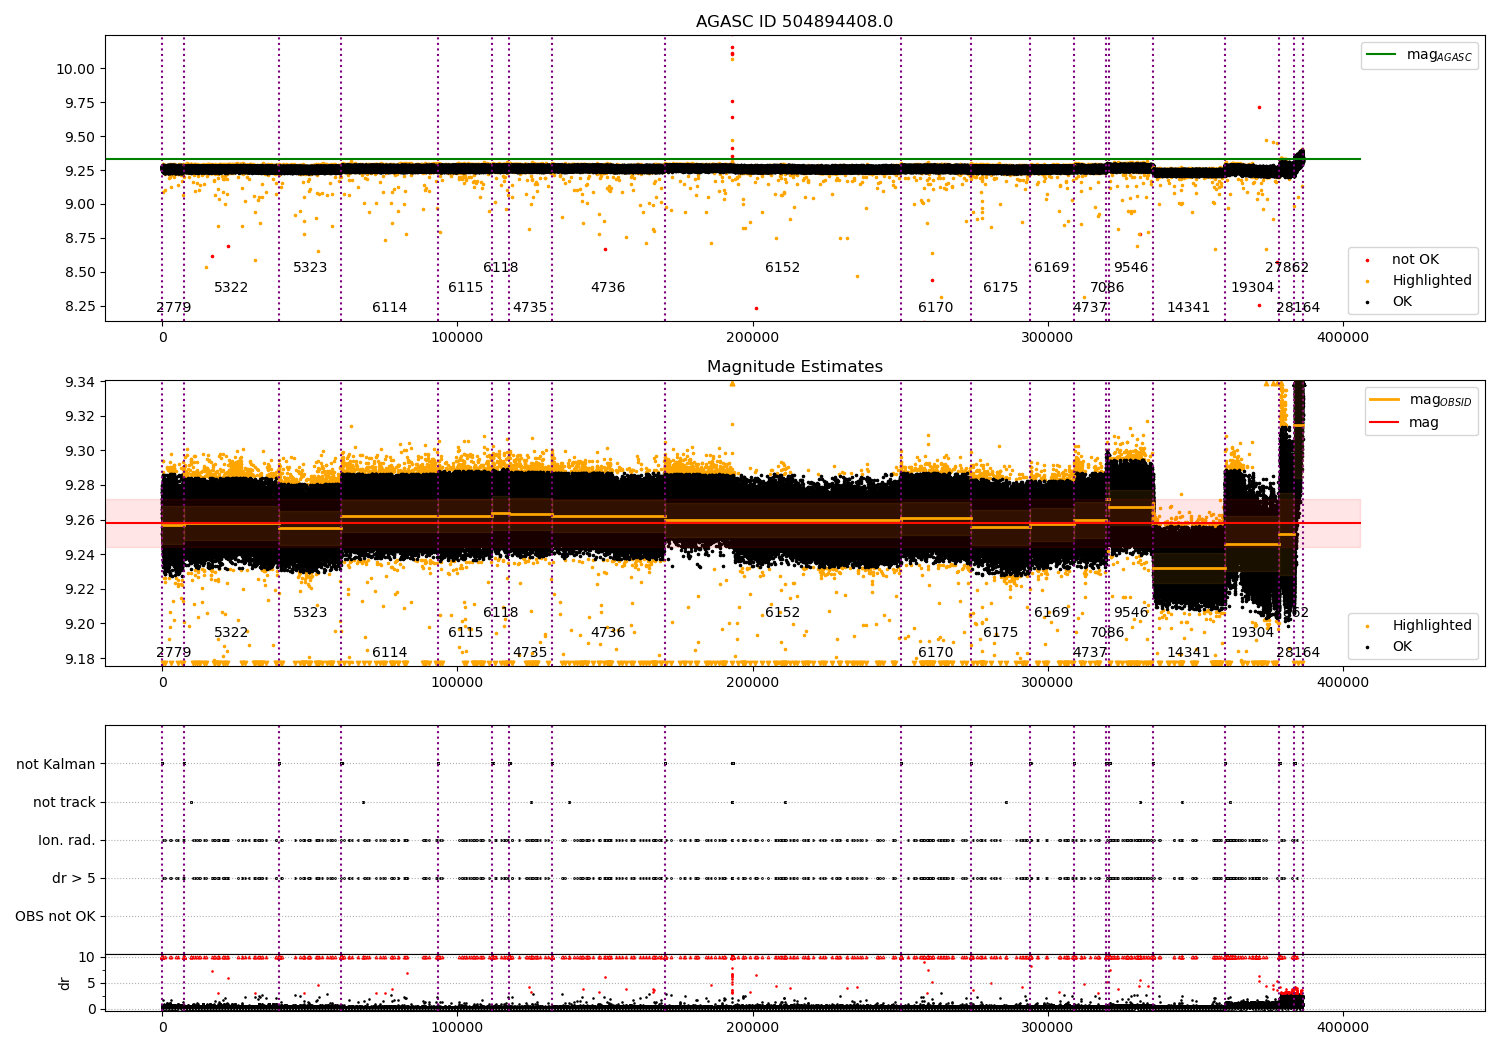Select the orange mag OBSID legend entry
This screenshot has height=1050, width=1500.
(1421, 400)
